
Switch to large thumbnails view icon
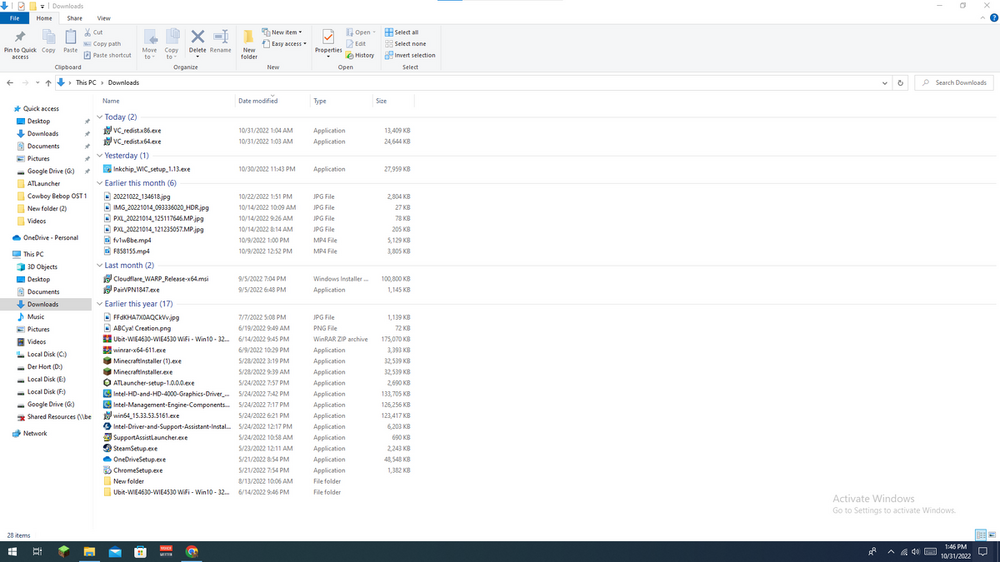[x=992, y=535]
